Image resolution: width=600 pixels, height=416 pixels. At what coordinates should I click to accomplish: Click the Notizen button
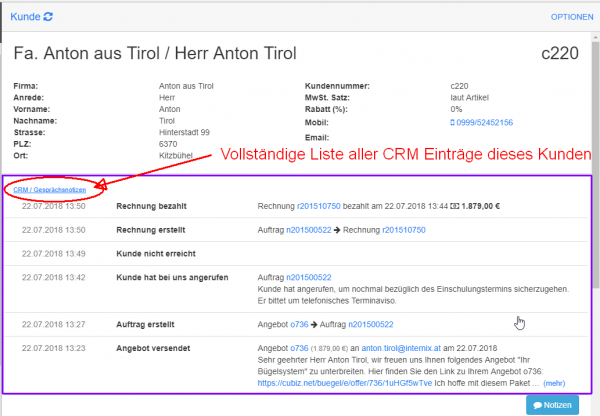(552, 405)
